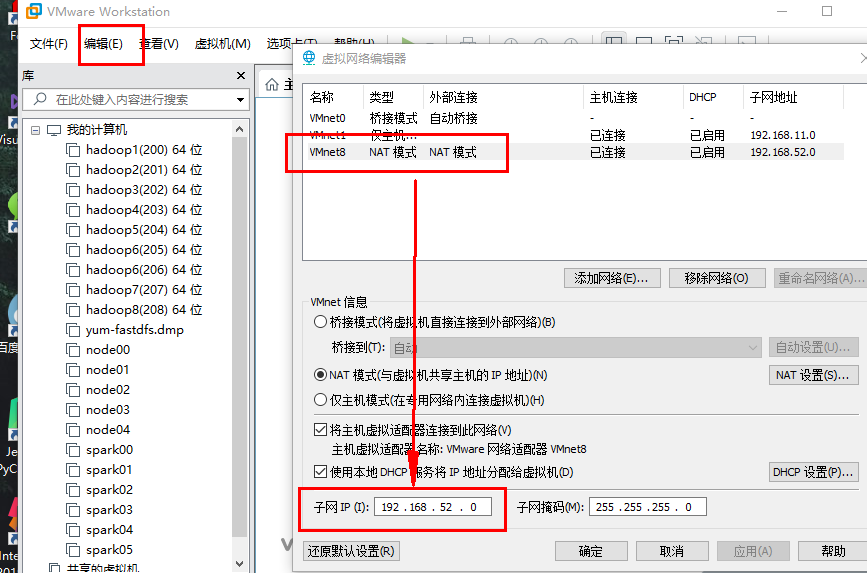Click the VM icon beside node02
This screenshot has height=573, width=867.
[73, 390]
